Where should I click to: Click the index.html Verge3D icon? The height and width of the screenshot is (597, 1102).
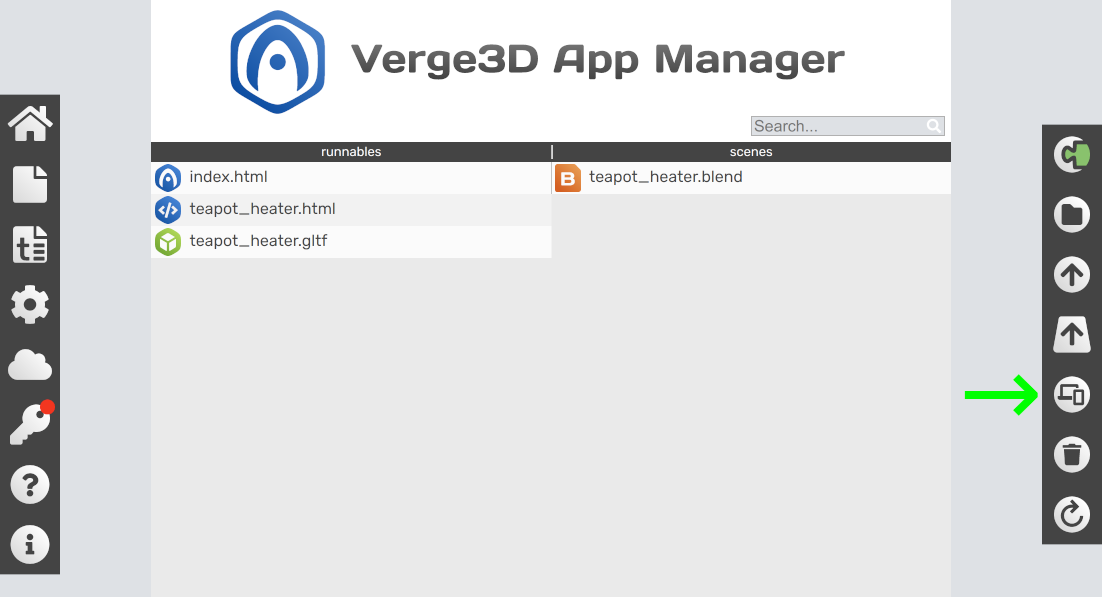(x=168, y=178)
